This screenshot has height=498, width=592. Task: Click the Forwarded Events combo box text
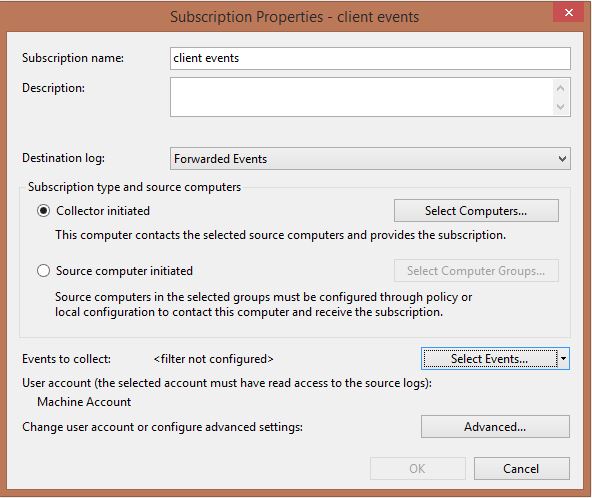pos(220,159)
